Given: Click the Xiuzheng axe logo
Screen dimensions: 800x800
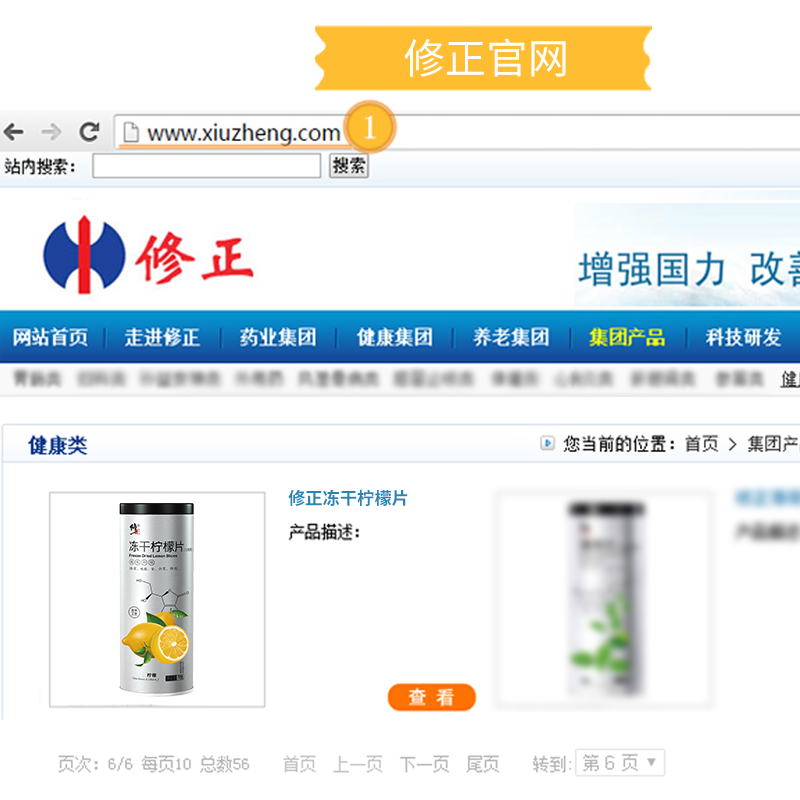Looking at the screenshot, I should [84, 255].
